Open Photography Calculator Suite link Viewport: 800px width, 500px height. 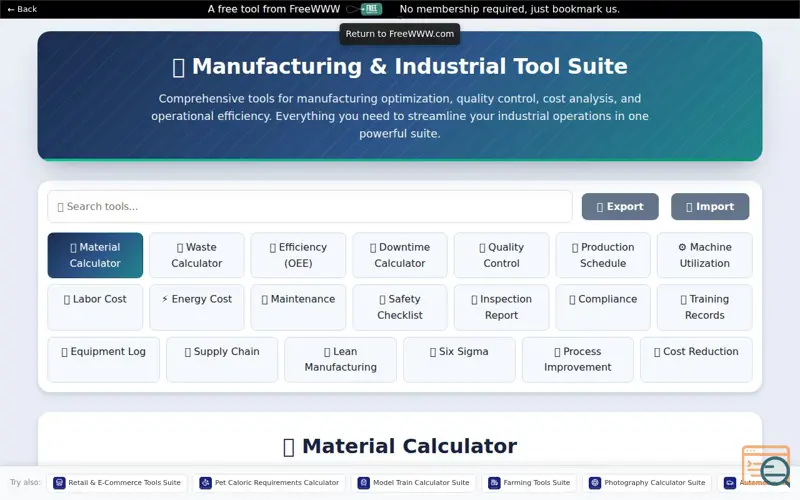pyautogui.click(x=646, y=482)
